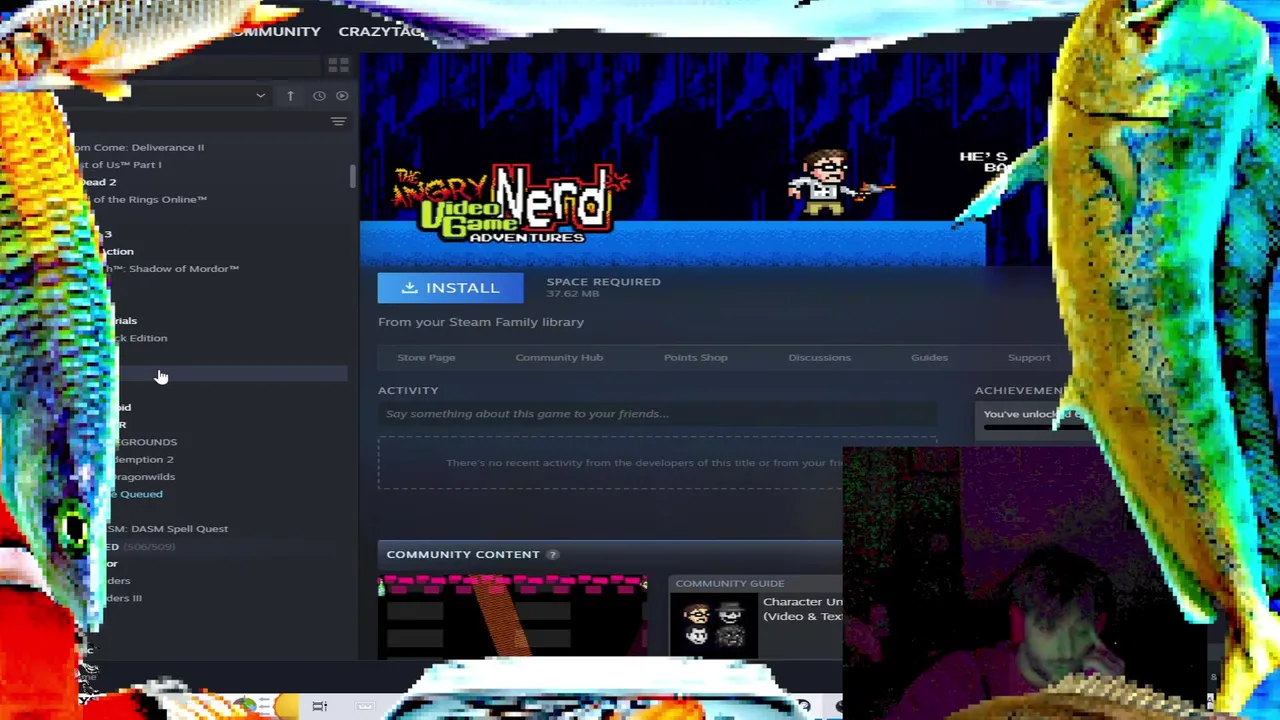Open the library collection dropdown chevron

point(260,96)
